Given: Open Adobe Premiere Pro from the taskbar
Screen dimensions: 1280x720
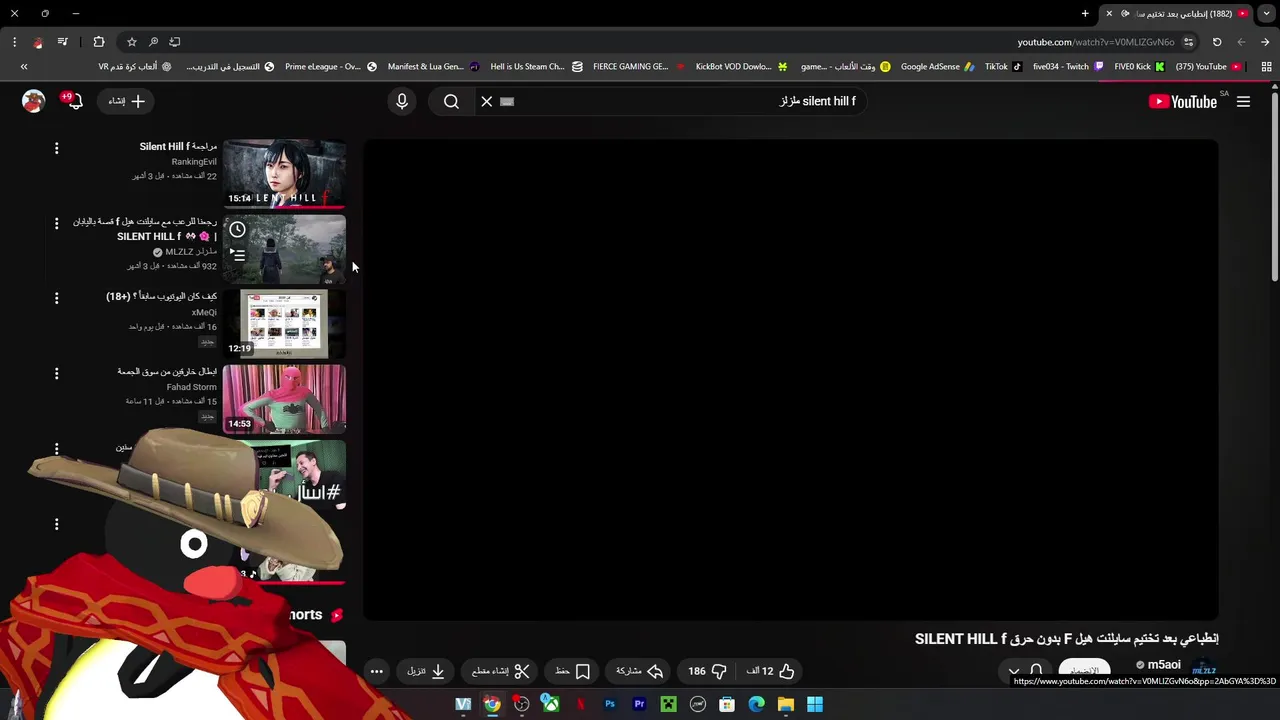Looking at the screenshot, I should point(639,704).
